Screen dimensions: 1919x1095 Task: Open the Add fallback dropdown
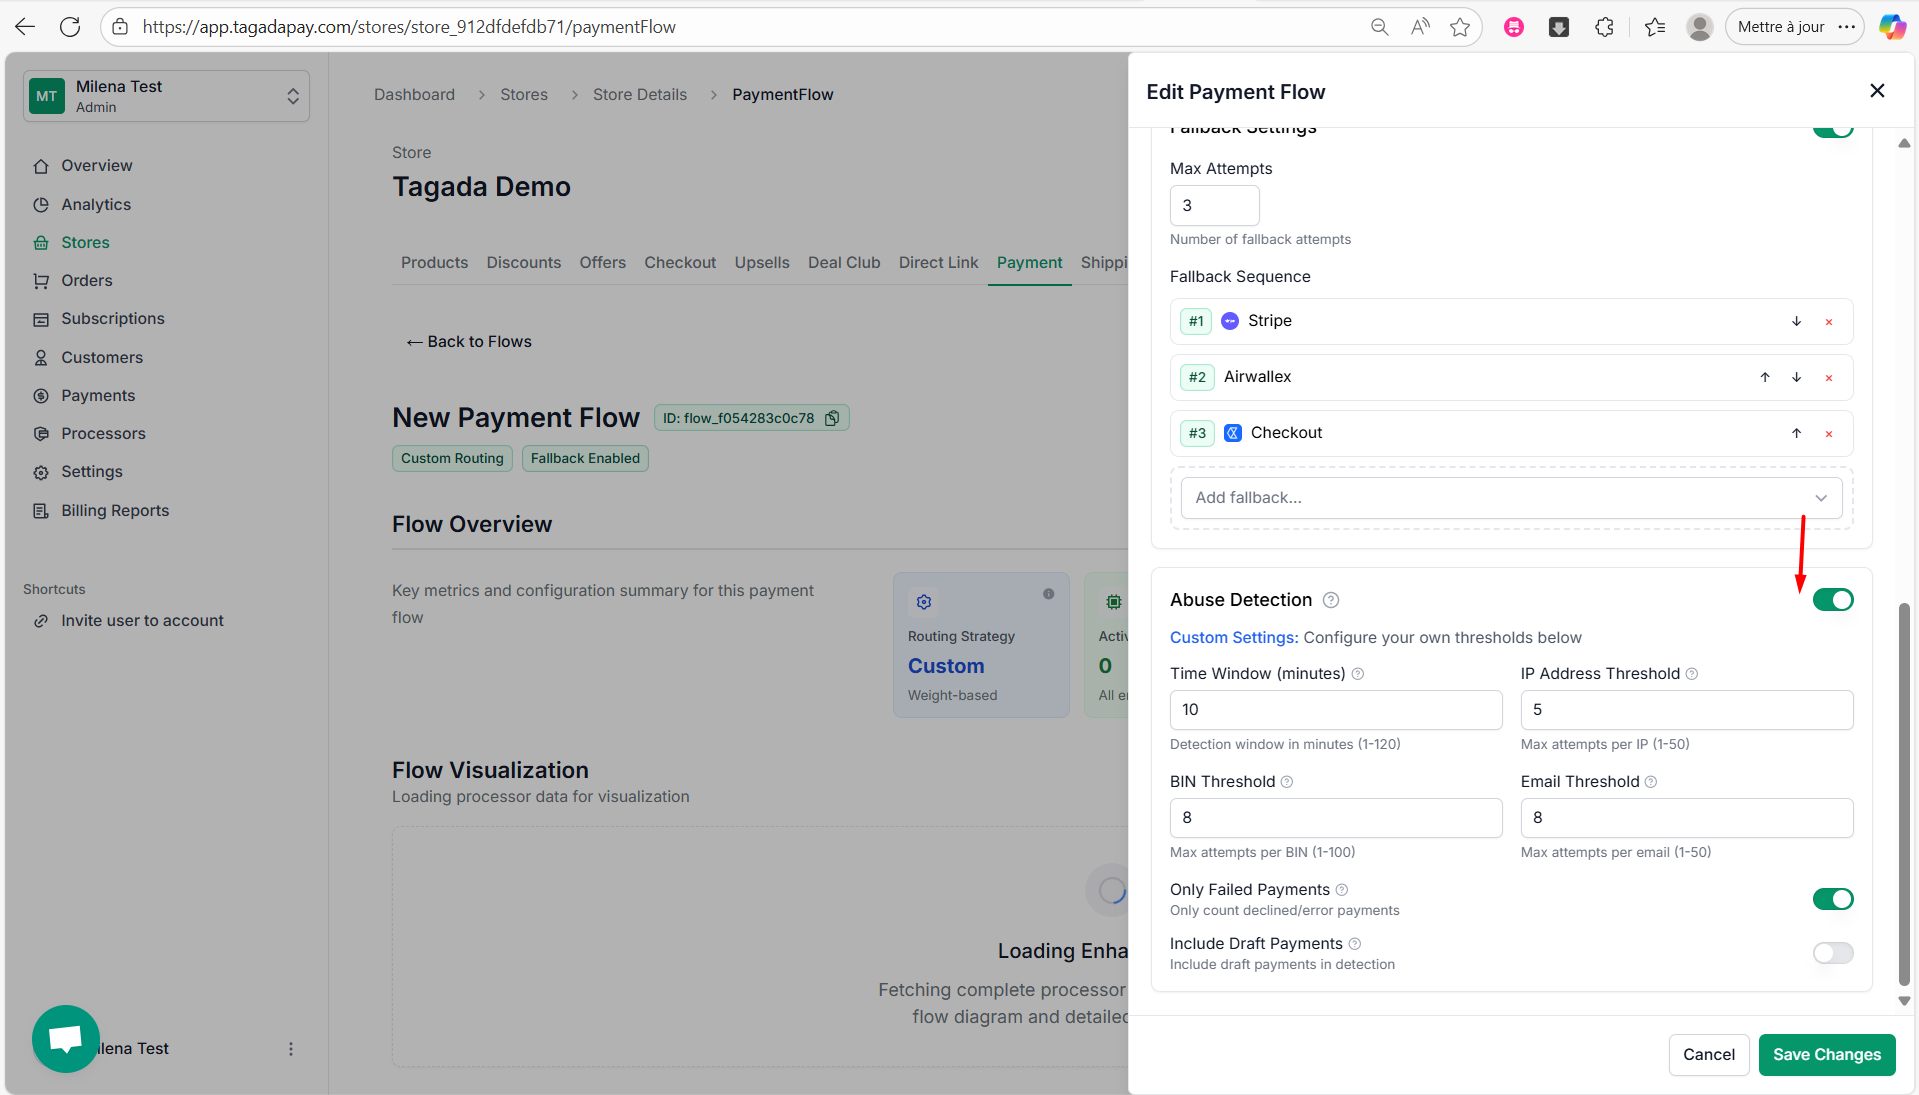tap(1511, 498)
